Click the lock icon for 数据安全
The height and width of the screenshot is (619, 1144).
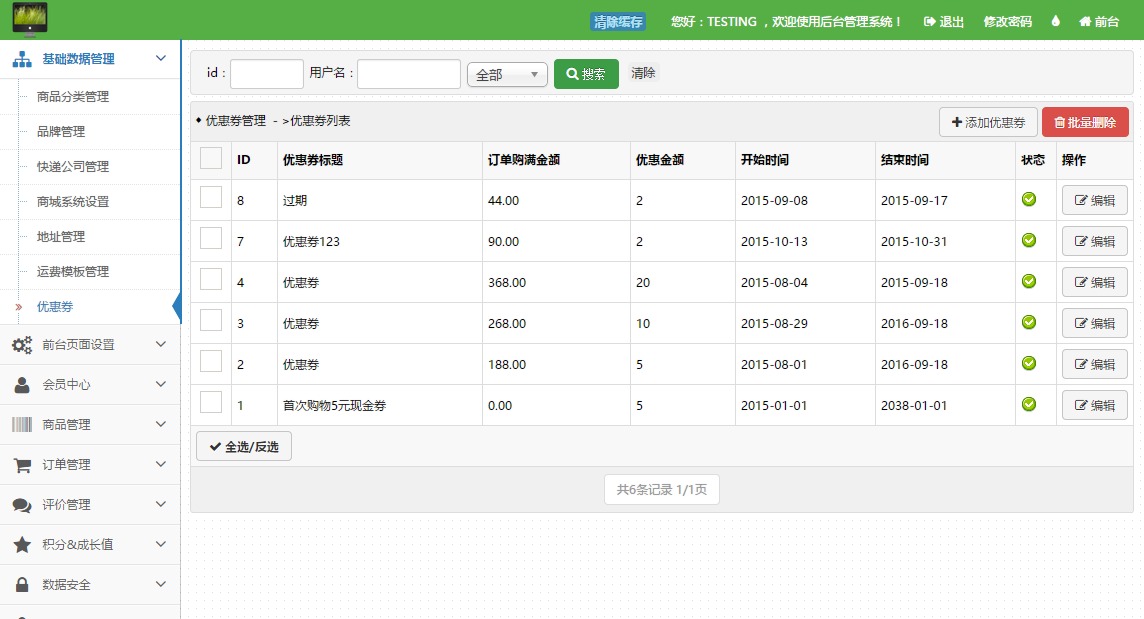[22, 585]
